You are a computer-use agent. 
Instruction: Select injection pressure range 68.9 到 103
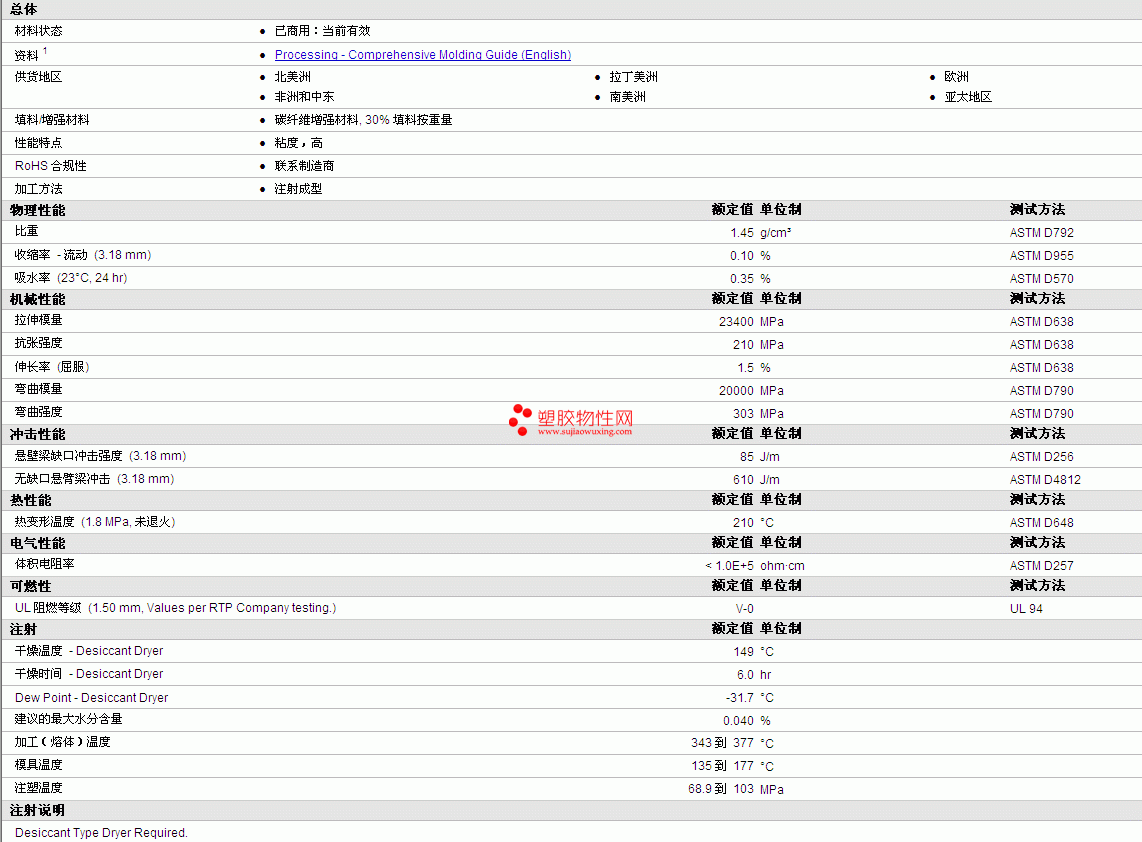pos(720,789)
